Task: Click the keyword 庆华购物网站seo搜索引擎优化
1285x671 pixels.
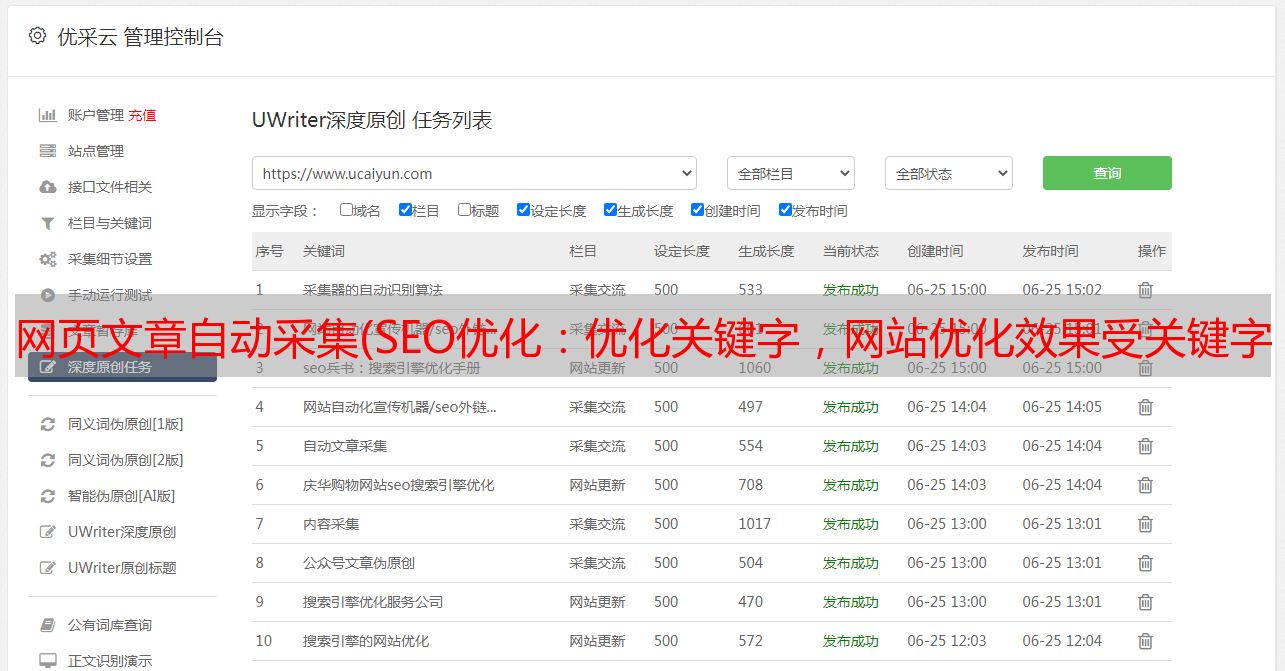Action: [399, 485]
